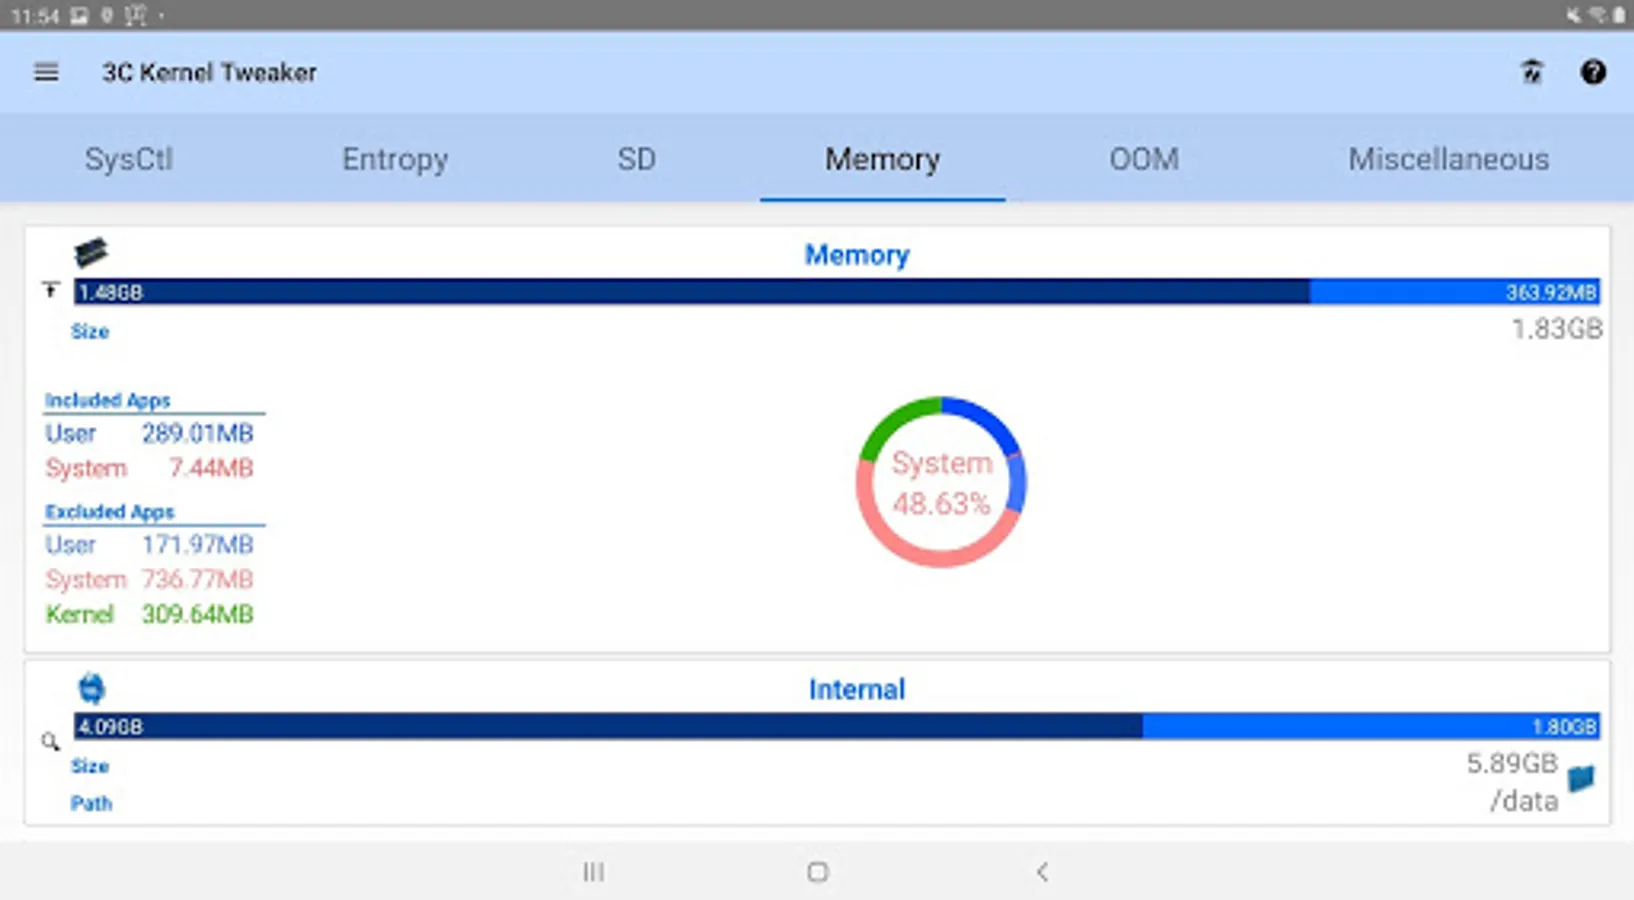Tap the trash-can clean memory icon
Viewport: 1634px width, 900px height.
tap(1531, 72)
